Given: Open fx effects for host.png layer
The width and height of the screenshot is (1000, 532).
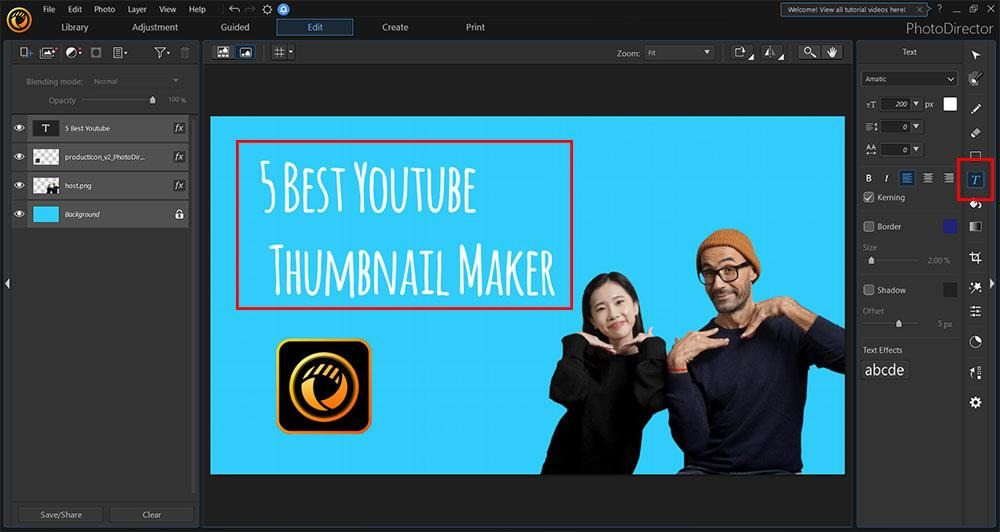Looking at the screenshot, I should click(179, 186).
